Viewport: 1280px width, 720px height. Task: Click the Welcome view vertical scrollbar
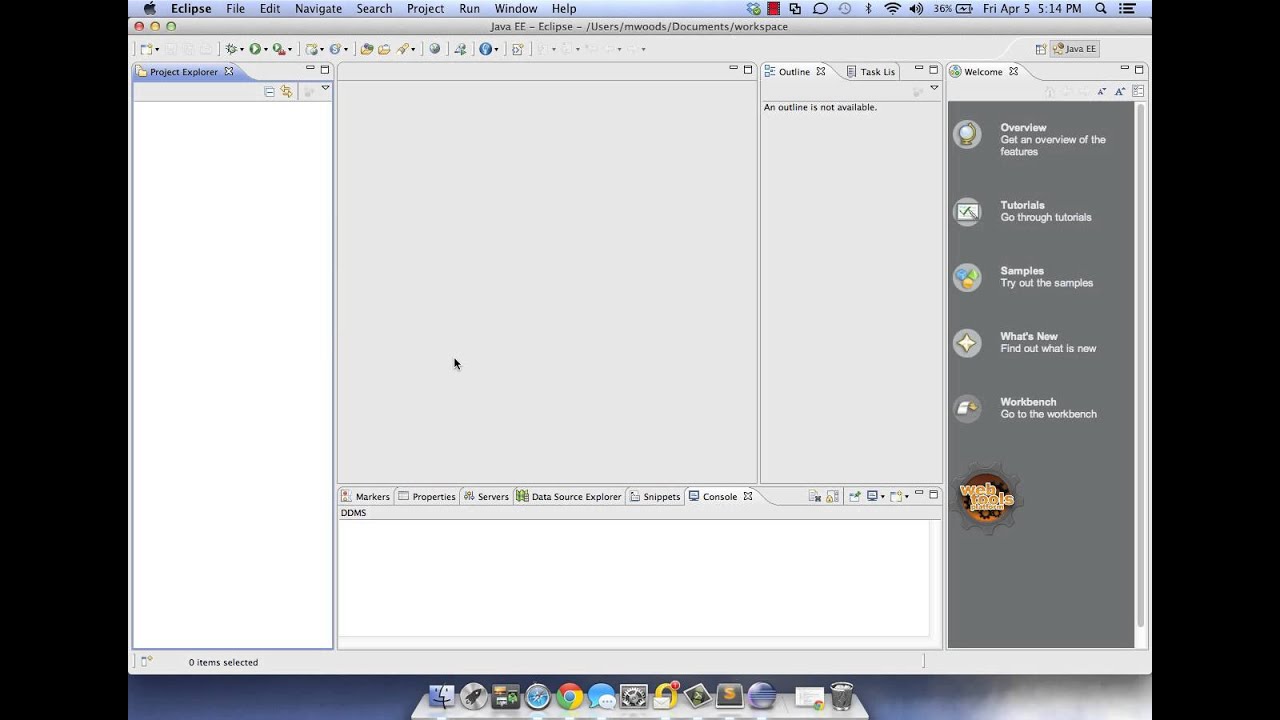pos(1141,365)
